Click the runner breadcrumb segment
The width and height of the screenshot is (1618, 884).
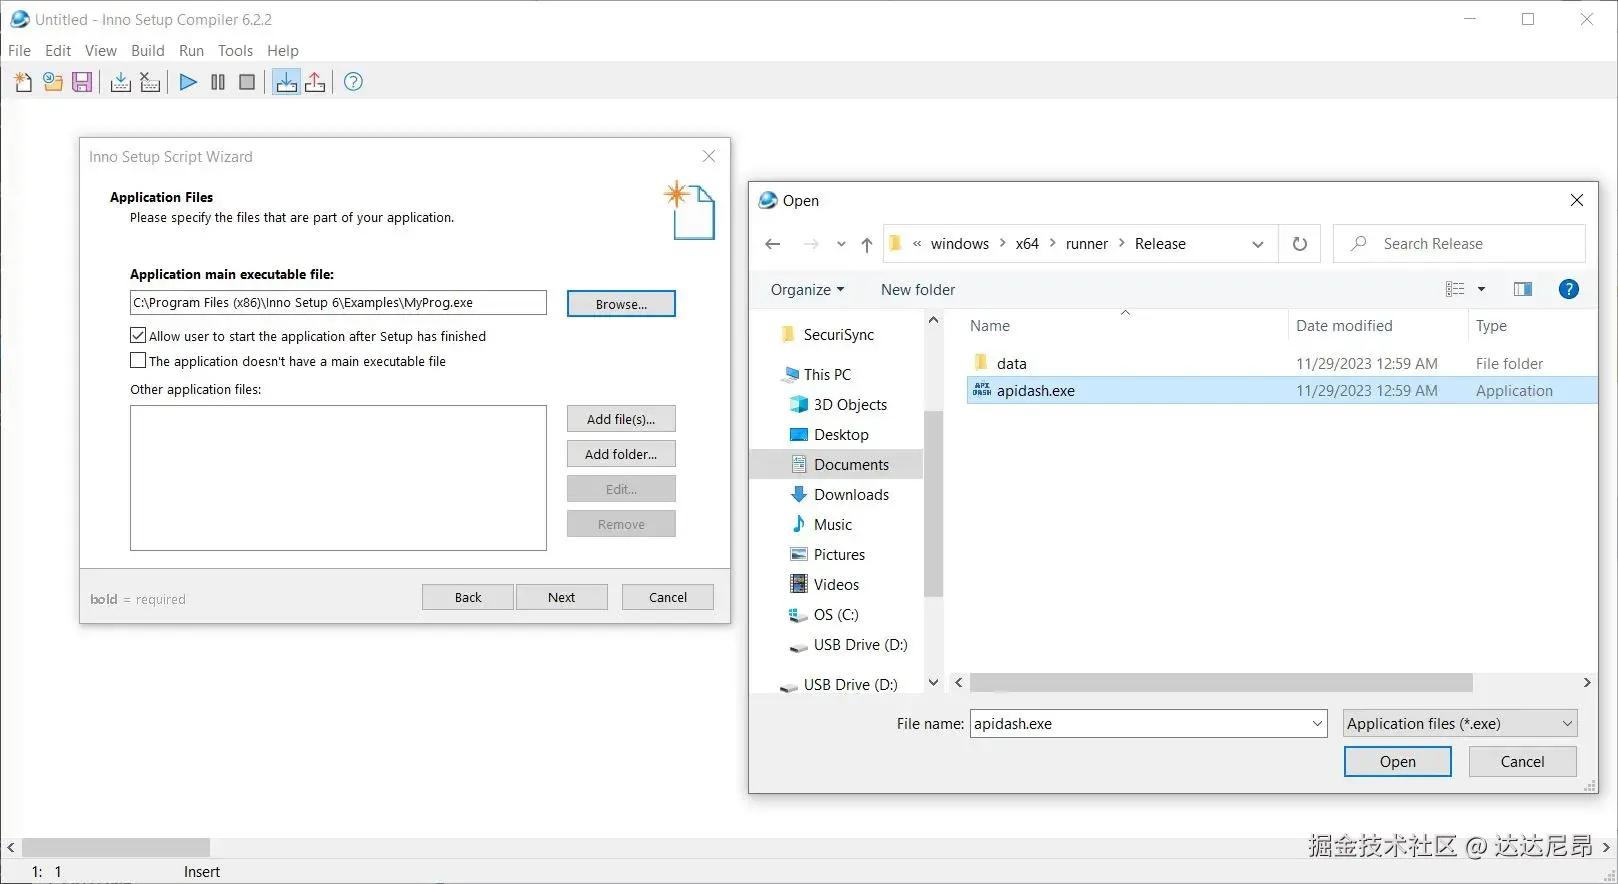click(x=1086, y=244)
